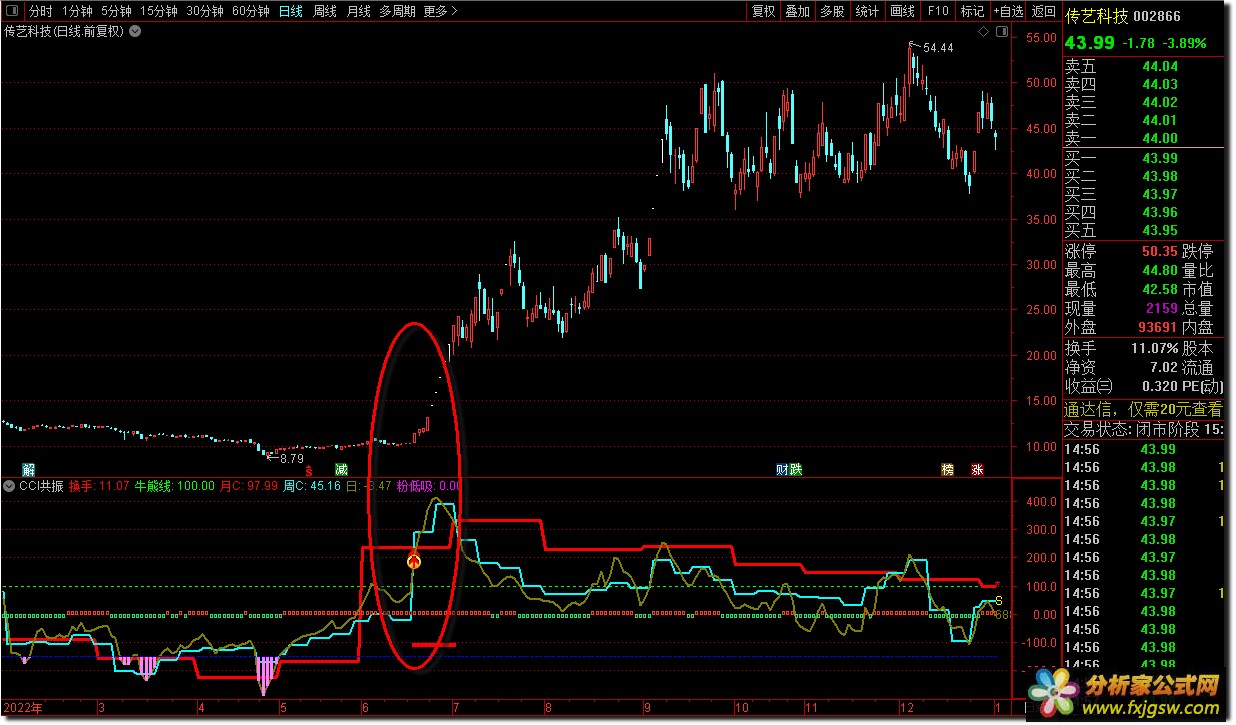
Task: Click the 叠加 overlay button
Action: point(798,11)
